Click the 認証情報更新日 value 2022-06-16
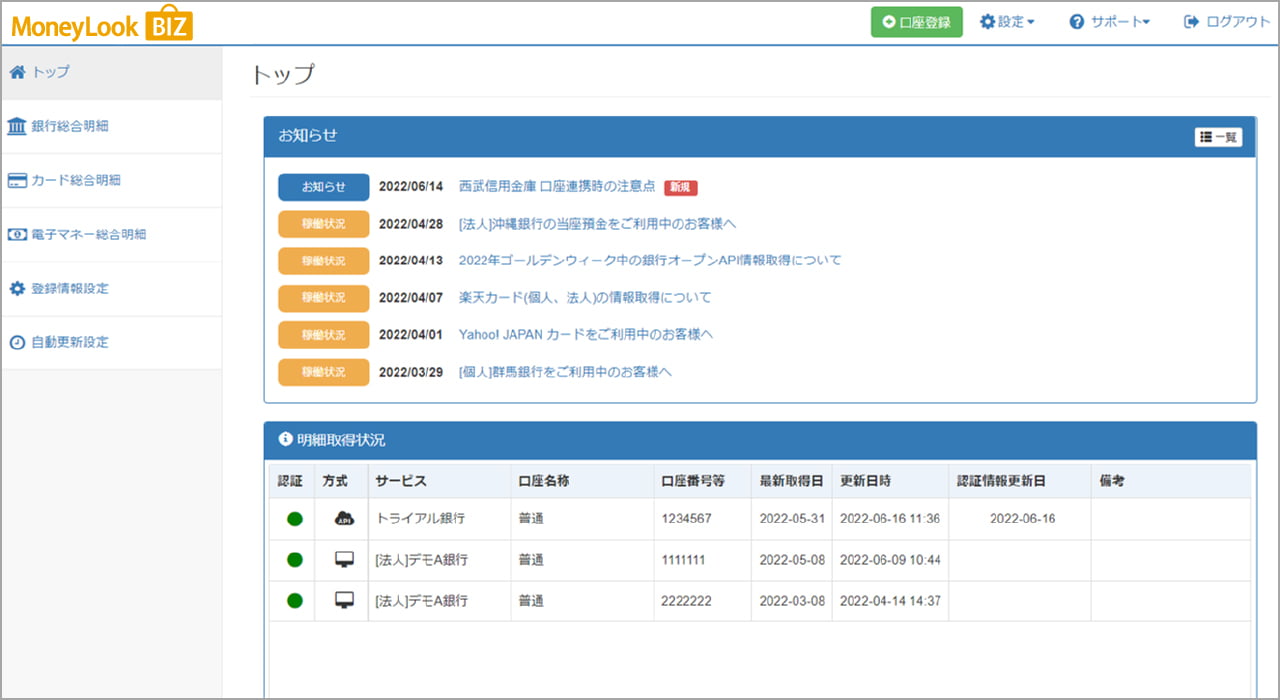This screenshot has width=1280, height=700. [x=1022, y=519]
